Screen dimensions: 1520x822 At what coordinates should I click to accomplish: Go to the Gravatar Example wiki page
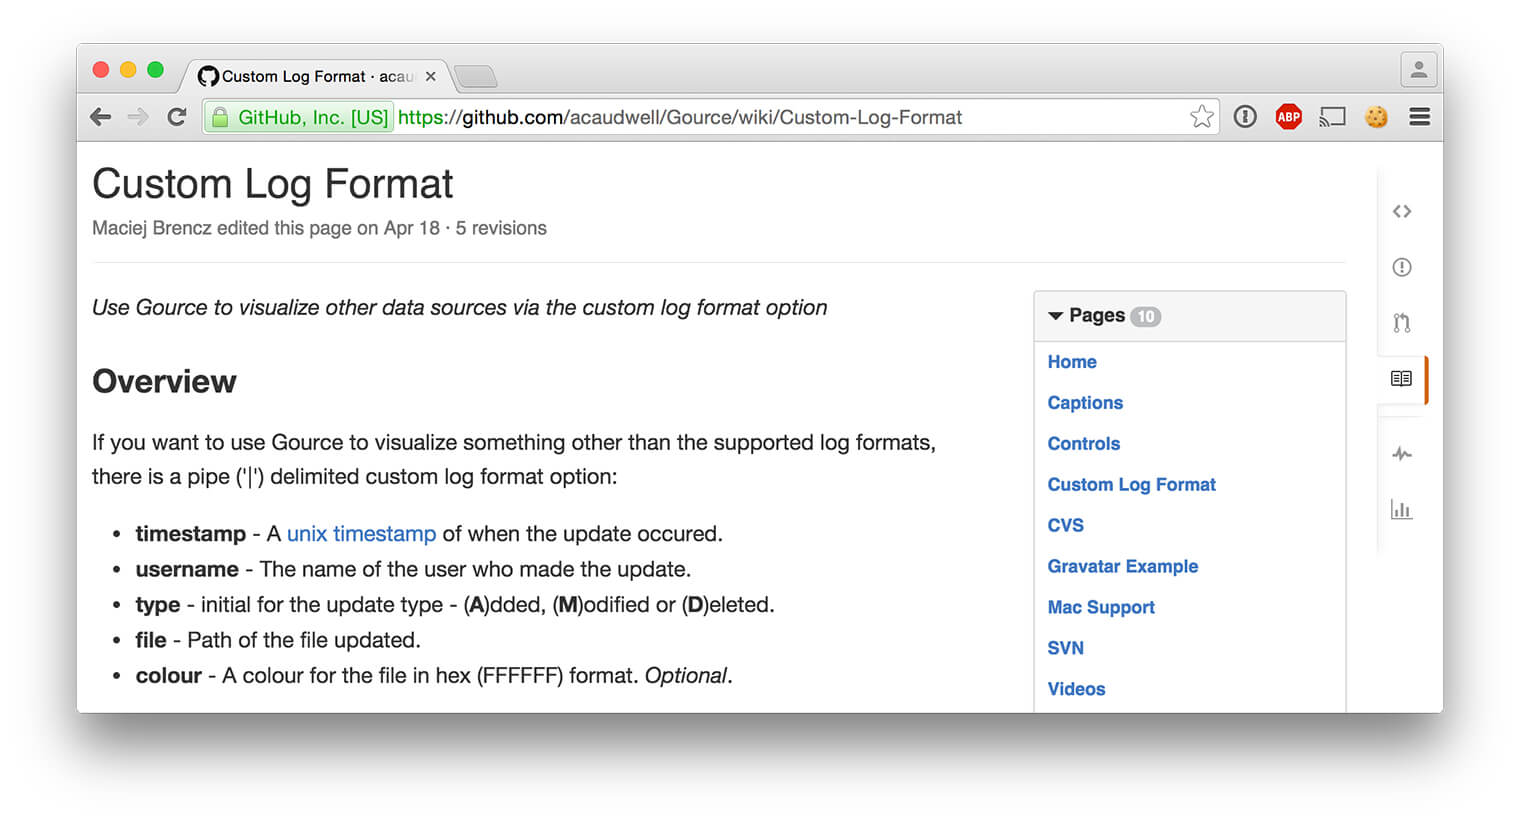(1122, 566)
